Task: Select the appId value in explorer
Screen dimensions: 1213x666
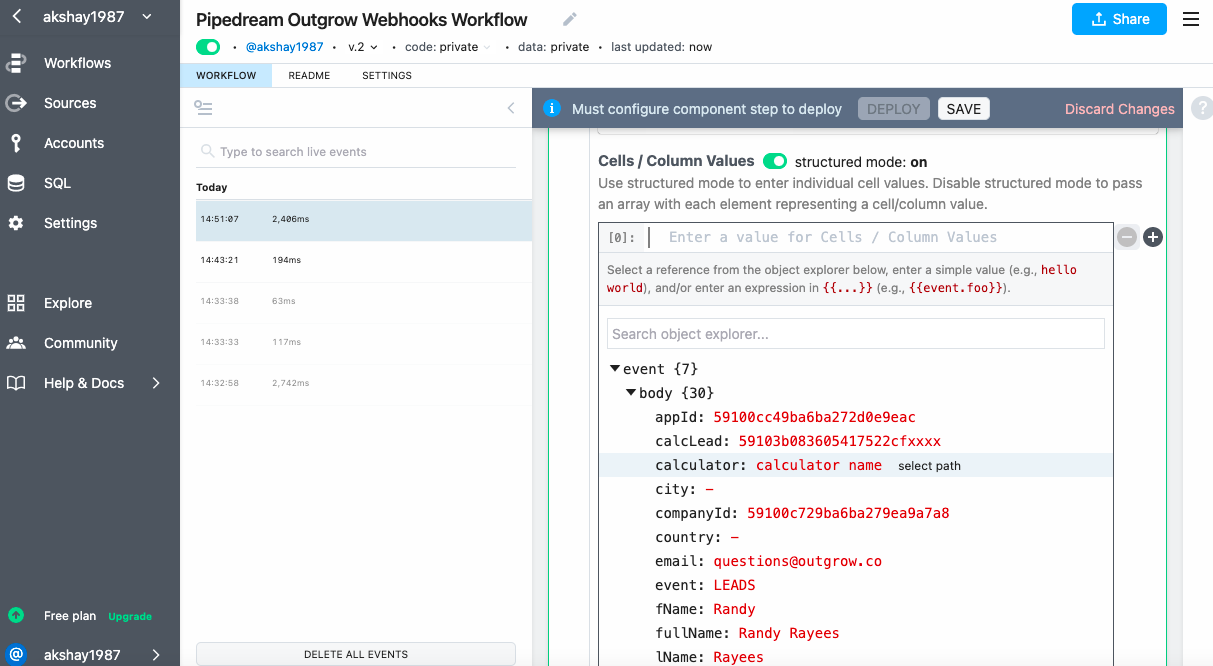Action: 814,417
